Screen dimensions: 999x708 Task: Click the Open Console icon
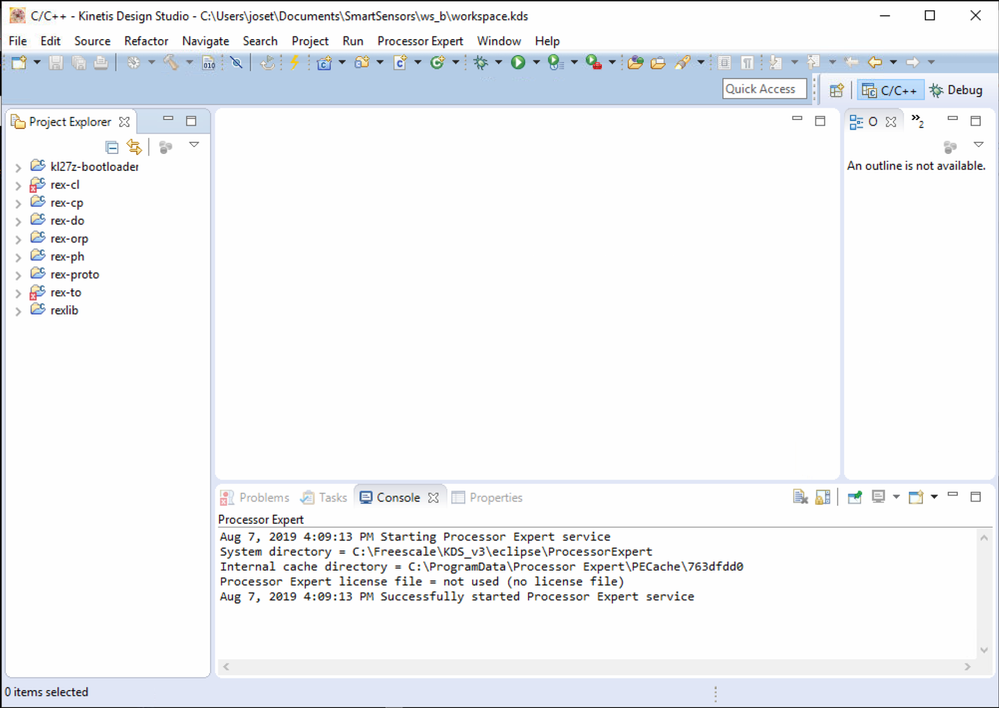click(916, 497)
